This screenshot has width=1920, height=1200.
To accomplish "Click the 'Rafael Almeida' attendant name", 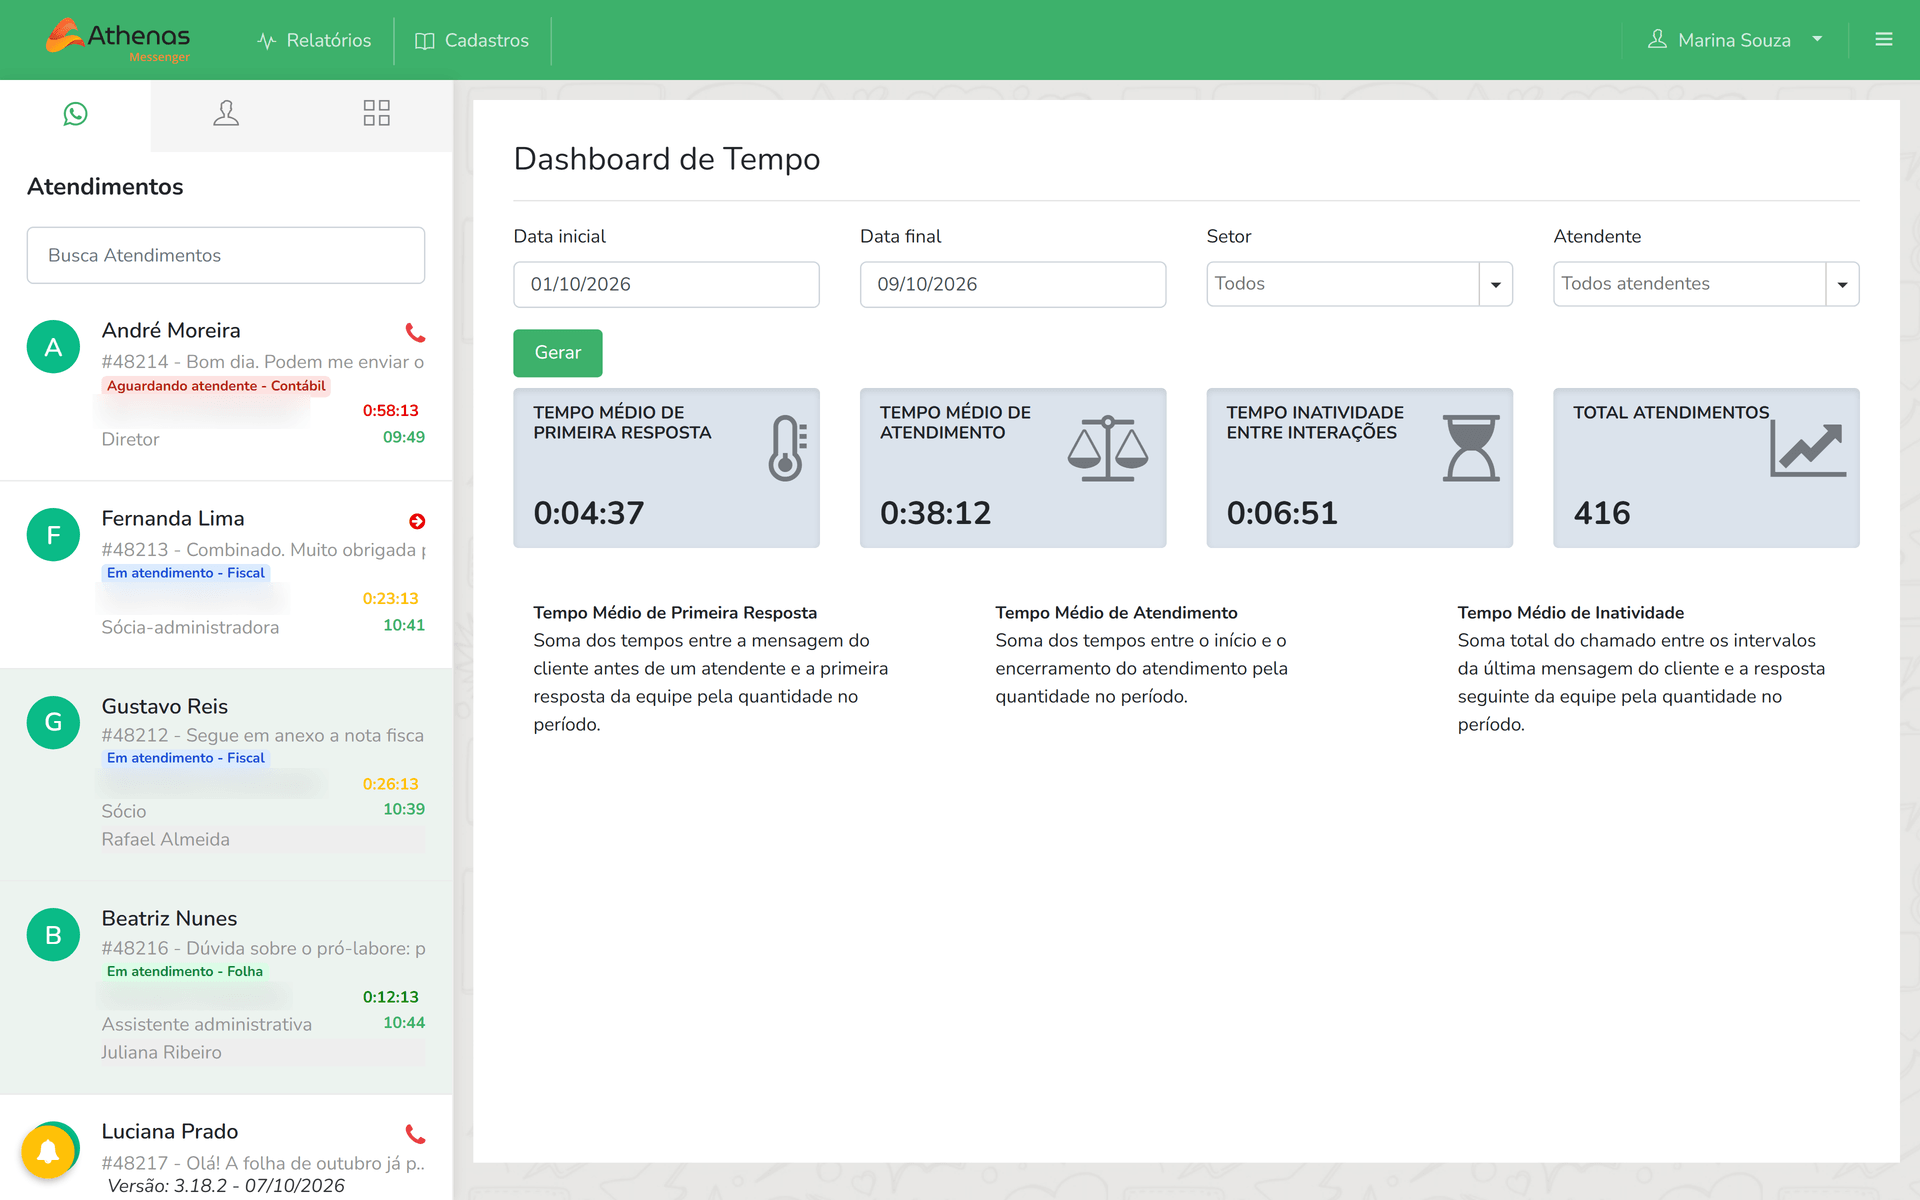I will [166, 839].
